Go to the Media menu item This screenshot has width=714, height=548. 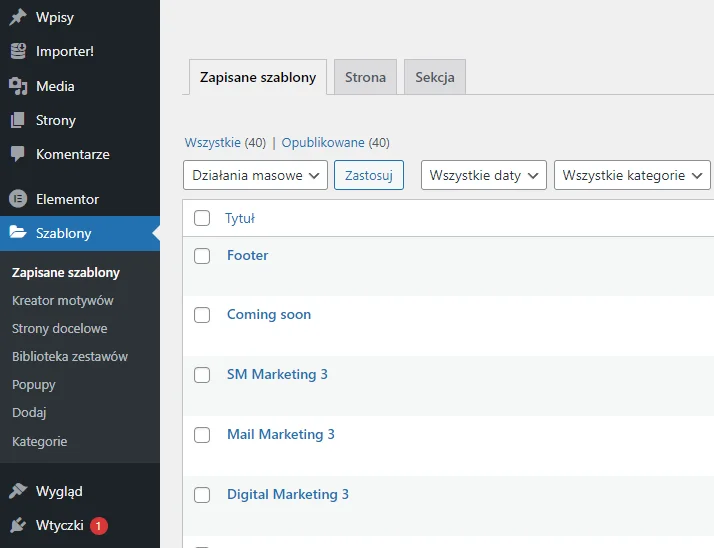click(x=80, y=86)
